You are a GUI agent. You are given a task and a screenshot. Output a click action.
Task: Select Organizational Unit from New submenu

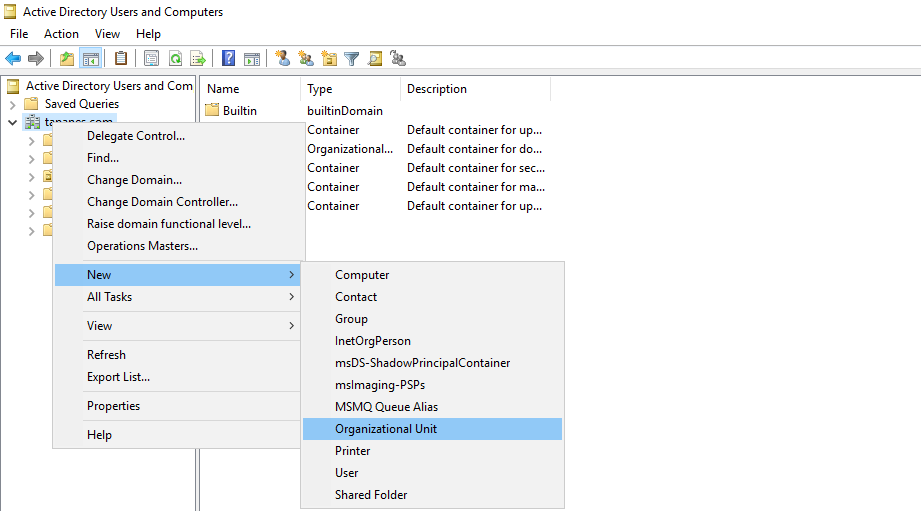click(x=386, y=429)
